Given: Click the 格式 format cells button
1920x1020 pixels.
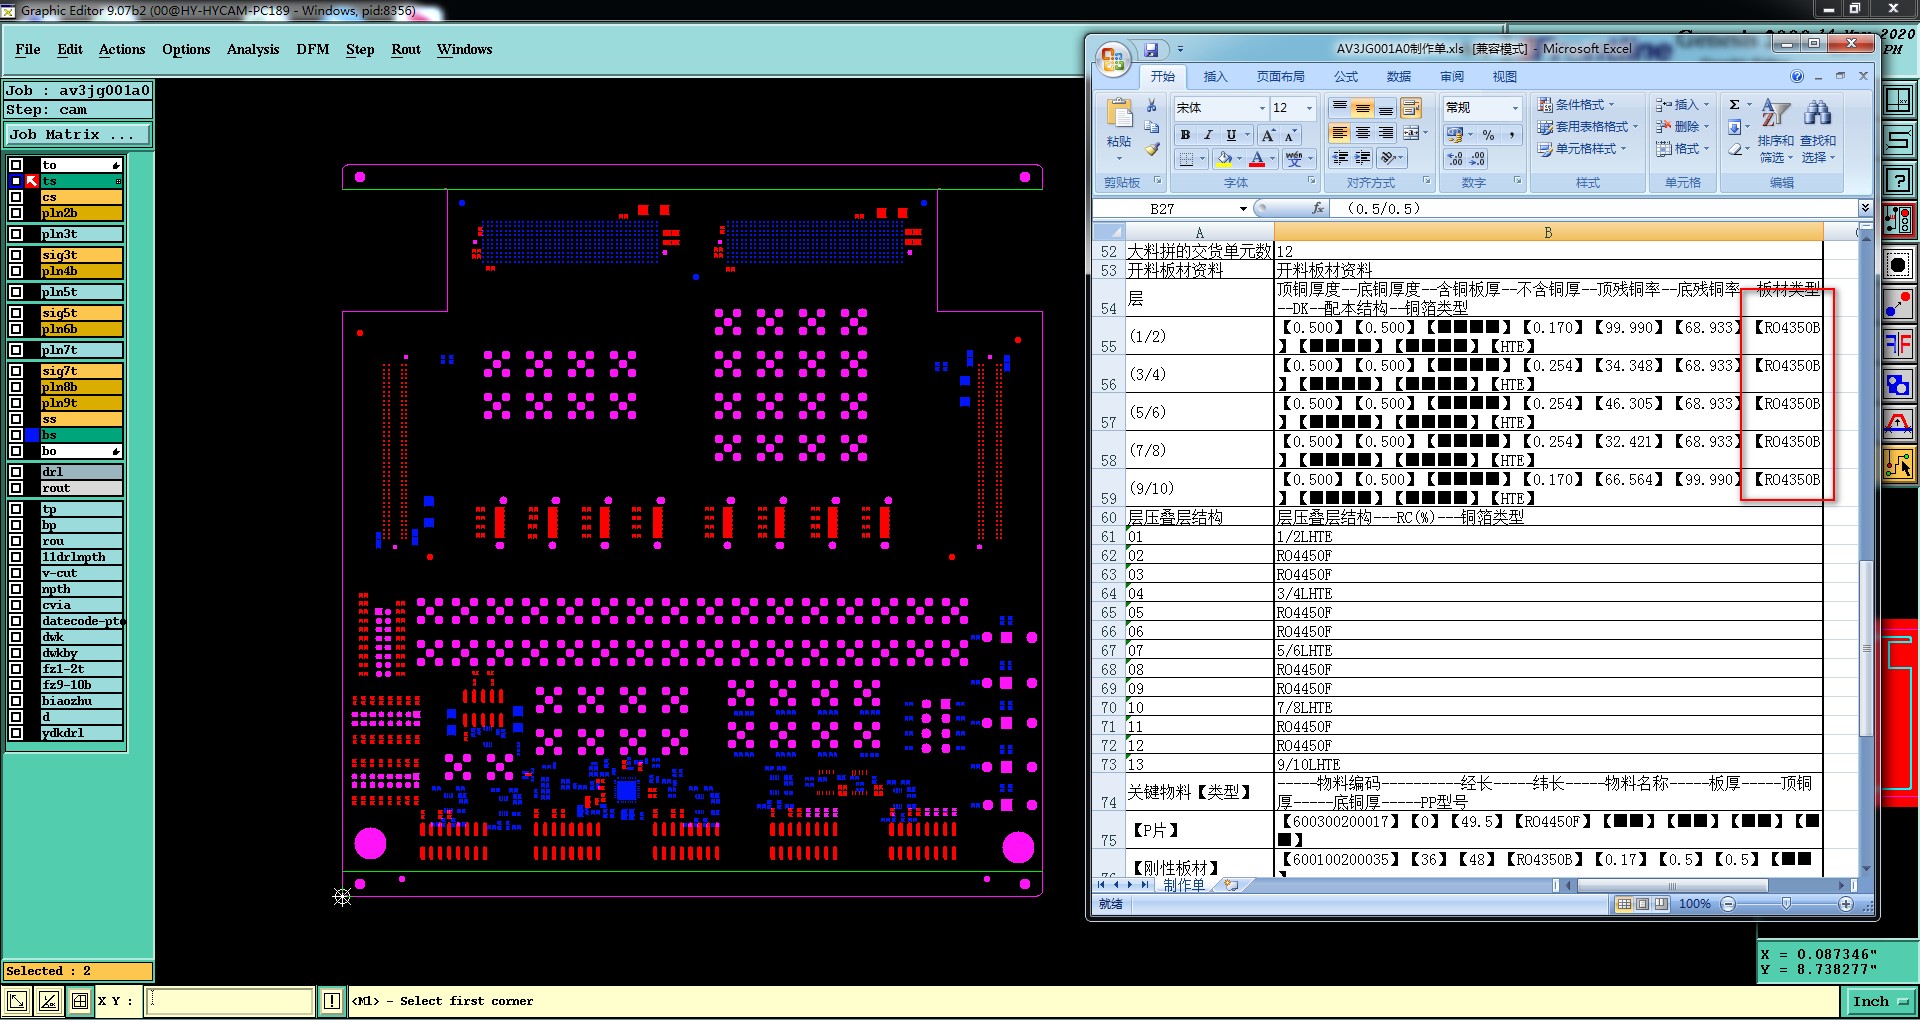Looking at the screenshot, I should (1682, 149).
